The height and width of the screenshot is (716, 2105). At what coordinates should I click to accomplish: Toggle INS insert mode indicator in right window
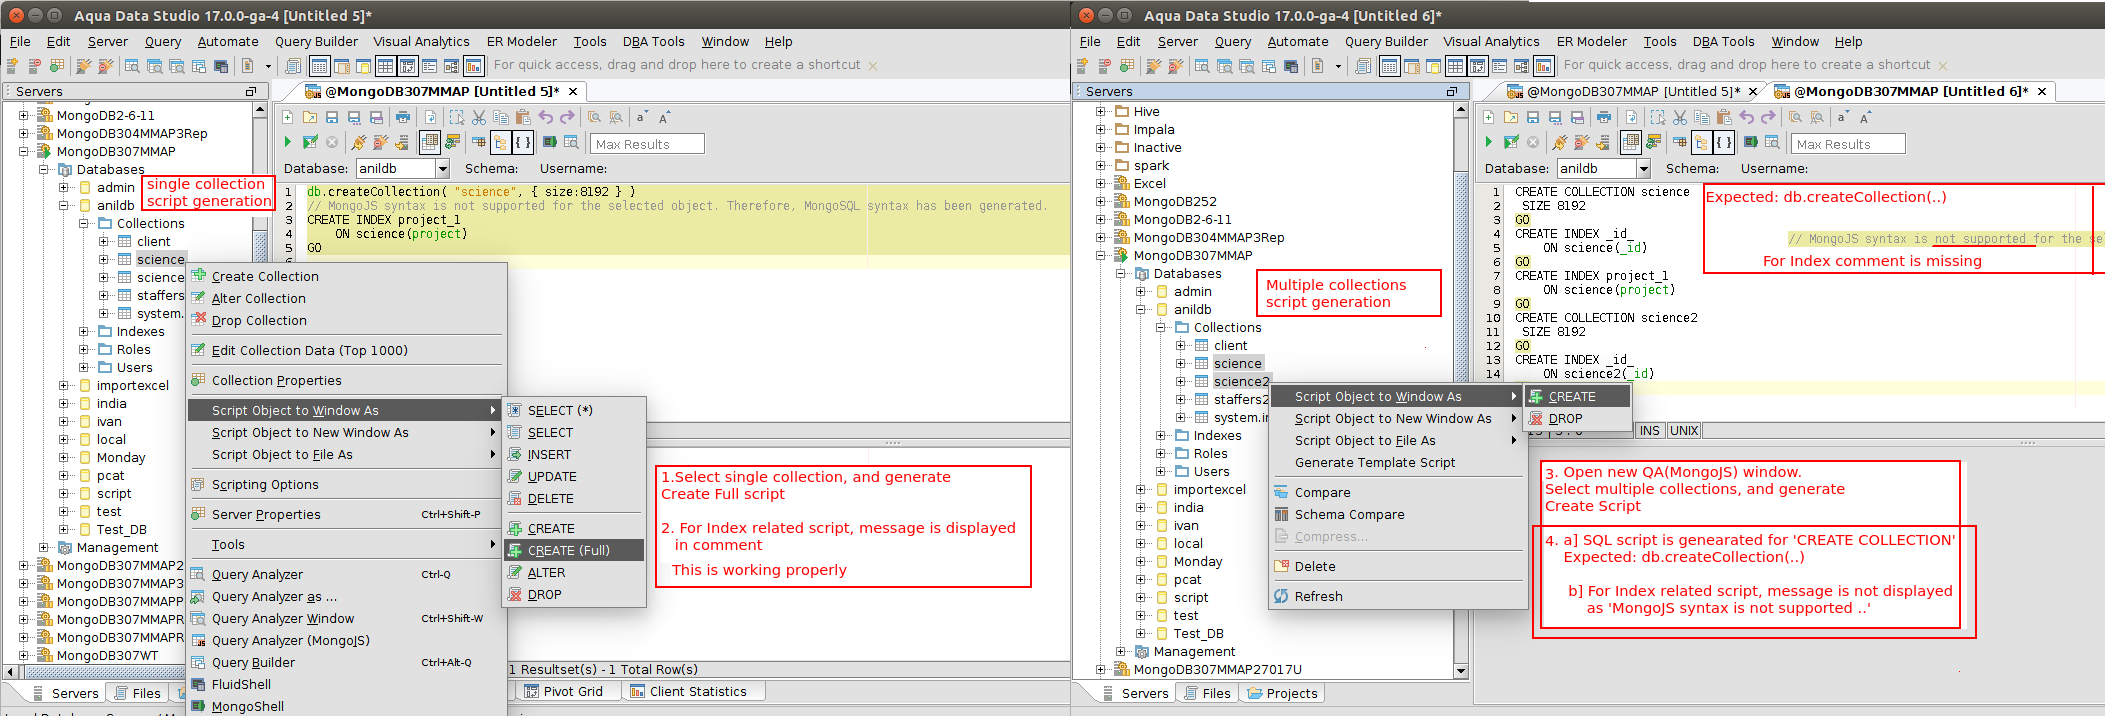(x=1650, y=431)
